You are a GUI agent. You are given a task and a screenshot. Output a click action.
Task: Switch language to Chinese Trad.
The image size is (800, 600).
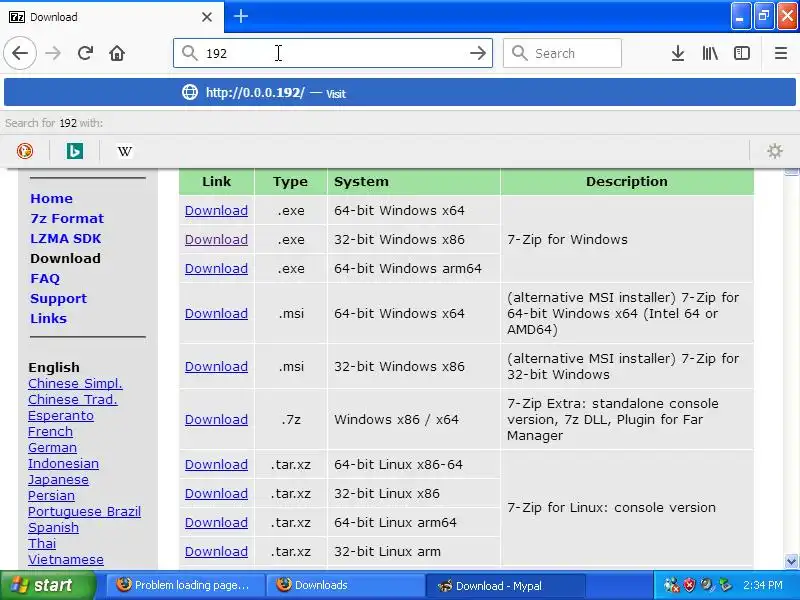[72, 399]
